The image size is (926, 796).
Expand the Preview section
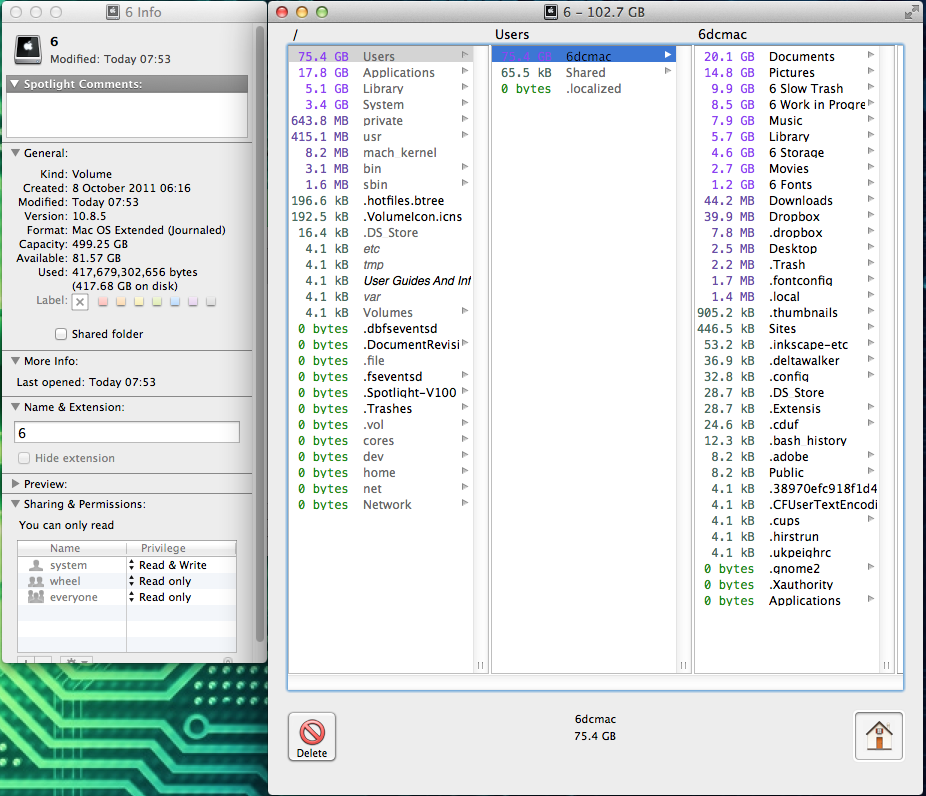click(x=16, y=484)
